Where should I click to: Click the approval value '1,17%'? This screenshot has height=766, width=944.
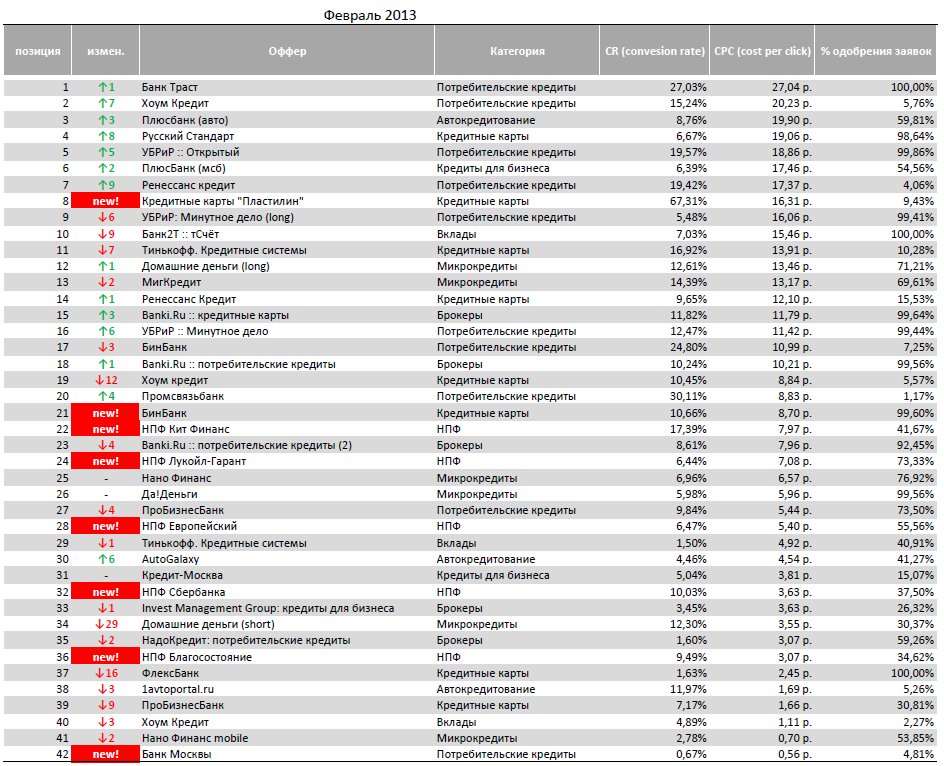918,396
